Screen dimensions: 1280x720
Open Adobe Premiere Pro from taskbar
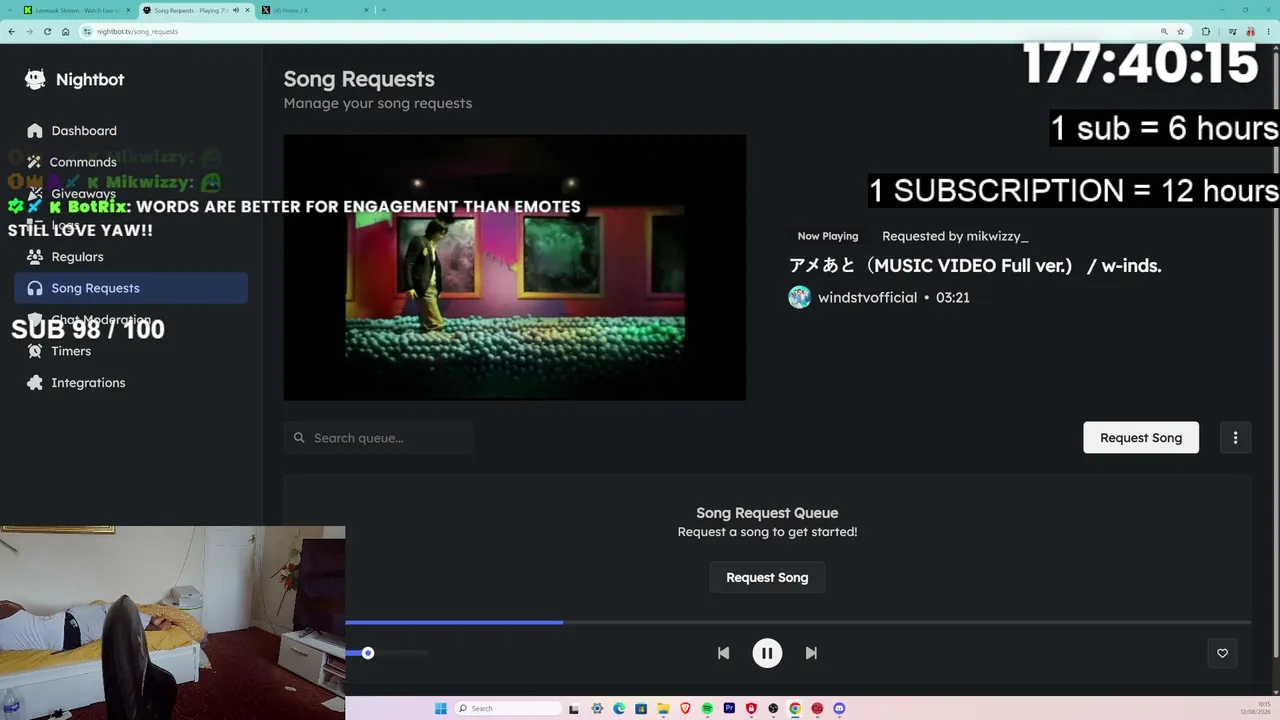729,708
